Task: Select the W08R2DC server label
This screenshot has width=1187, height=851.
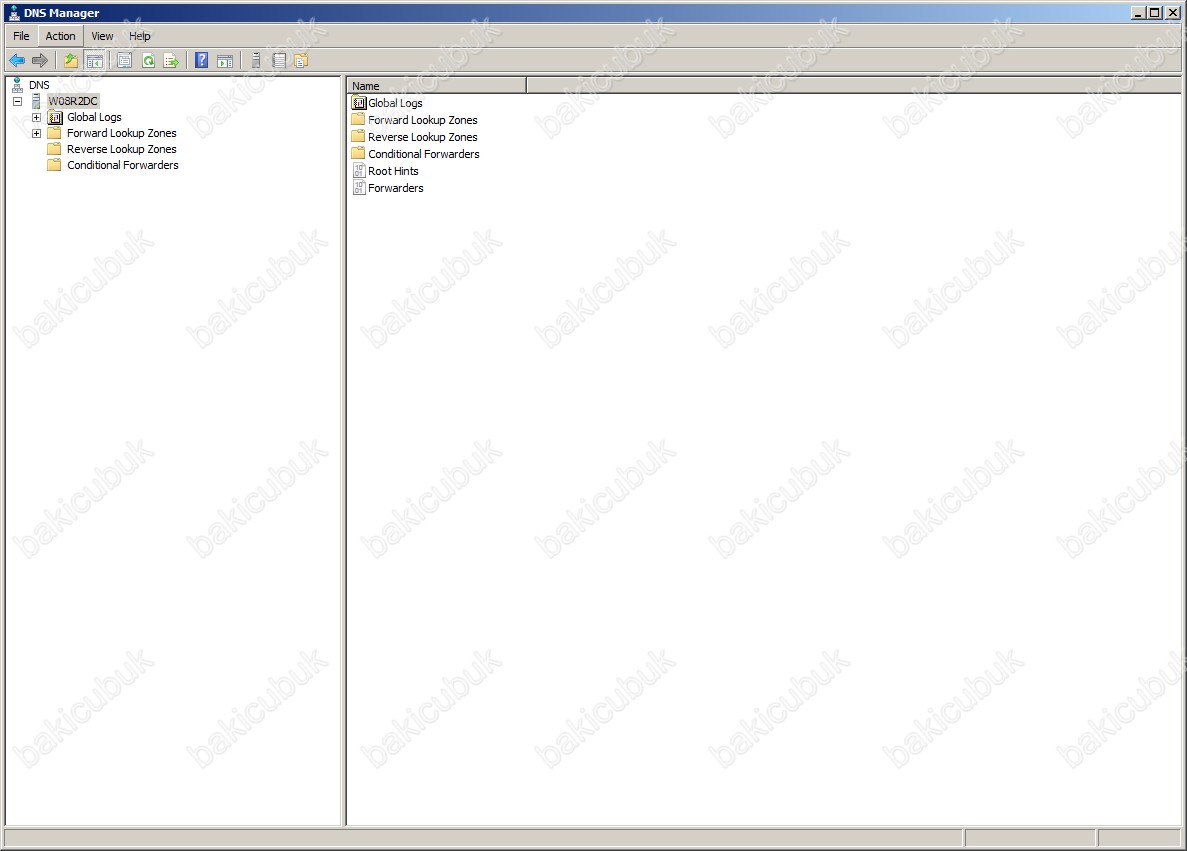Action: click(73, 101)
